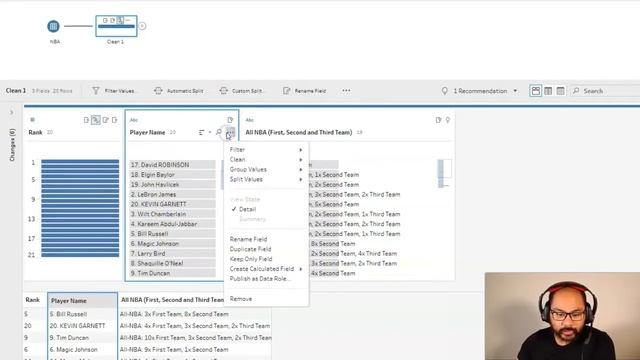Click the change icon on Player Name card
The image size is (640, 360).
click(230, 120)
